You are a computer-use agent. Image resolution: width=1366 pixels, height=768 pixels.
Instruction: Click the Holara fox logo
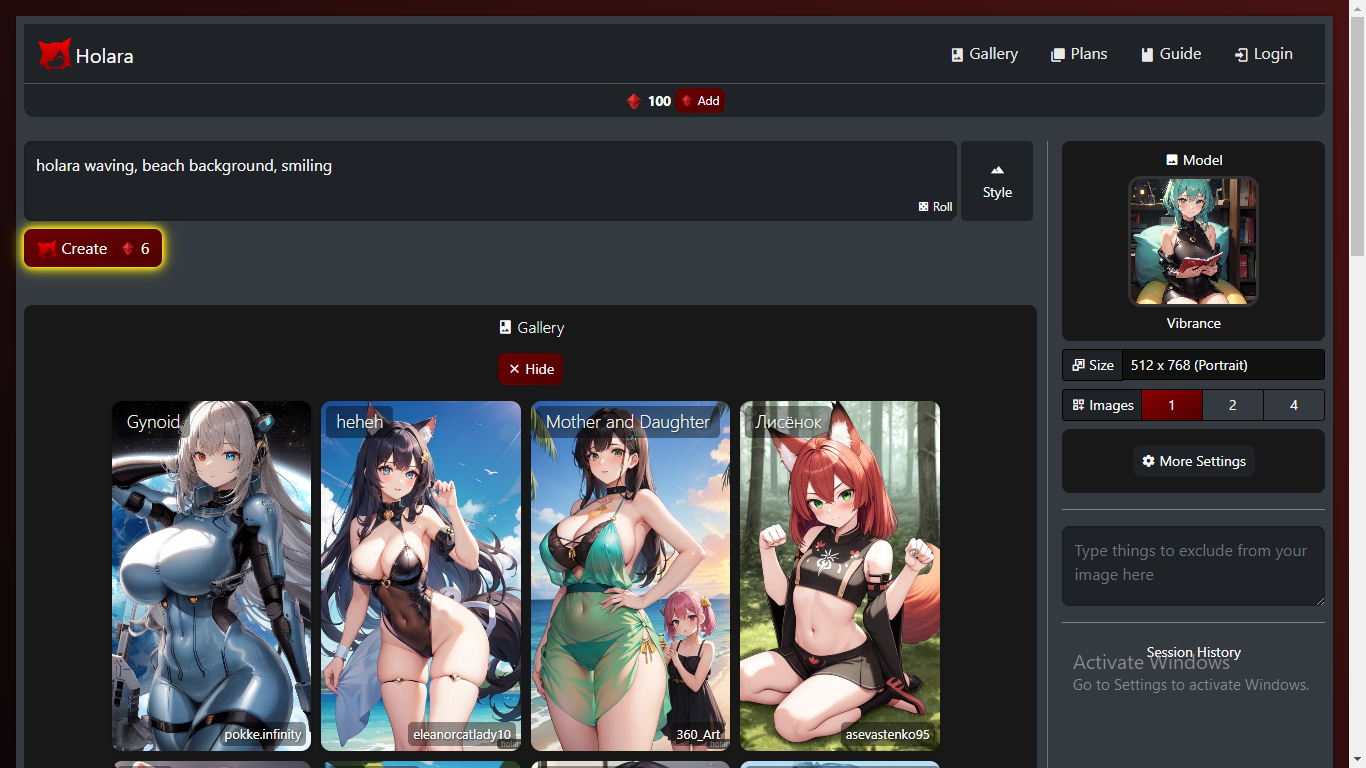[x=53, y=52]
